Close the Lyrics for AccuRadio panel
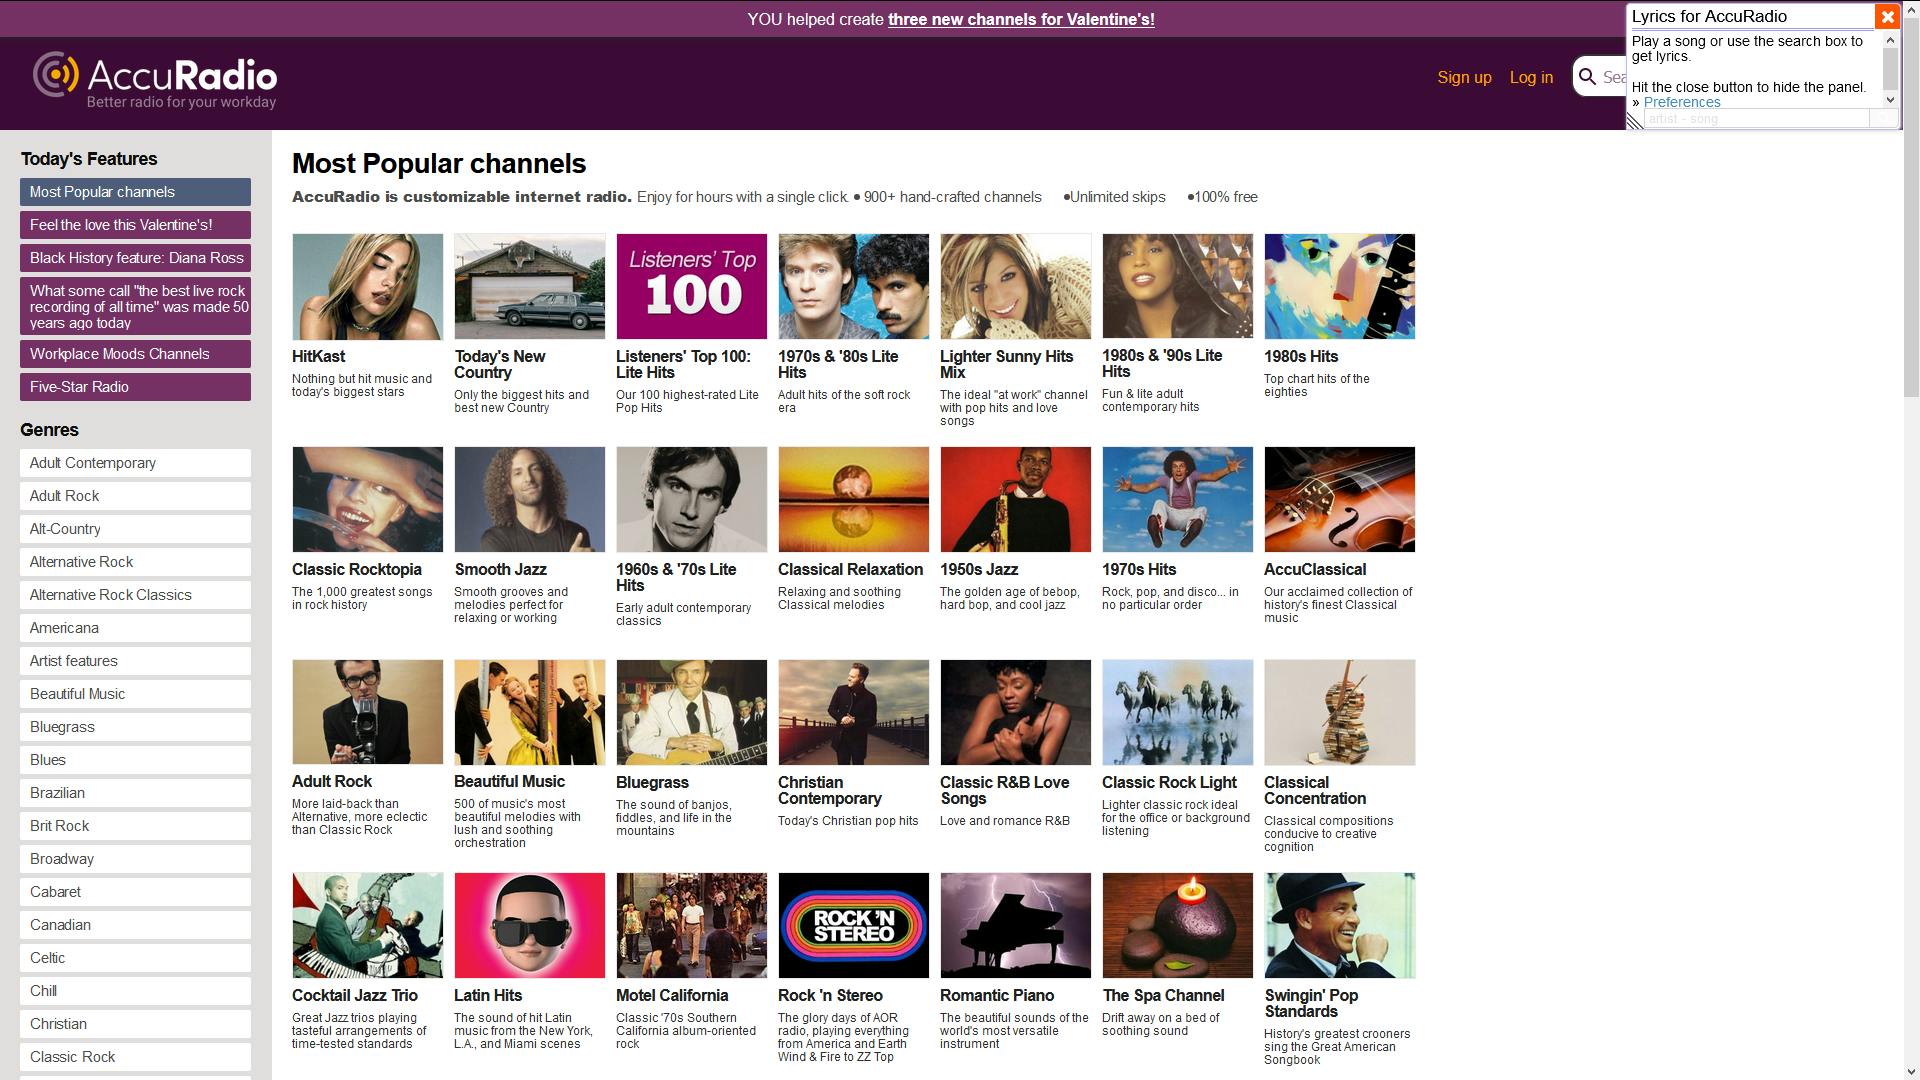The height and width of the screenshot is (1080, 1920). pyautogui.click(x=1887, y=16)
